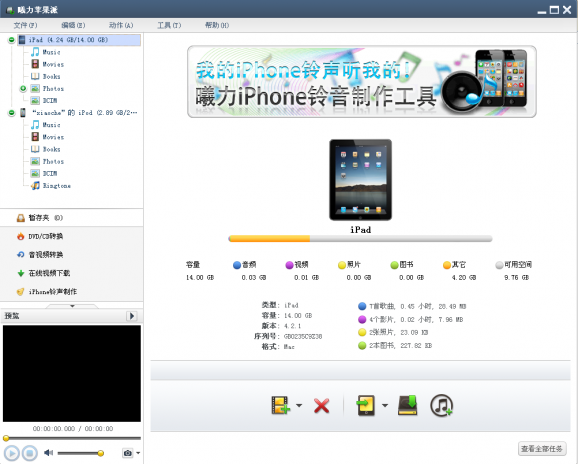This screenshot has height=464, width=578.
Task: Open the 编辑 menu
Action: 73,25
